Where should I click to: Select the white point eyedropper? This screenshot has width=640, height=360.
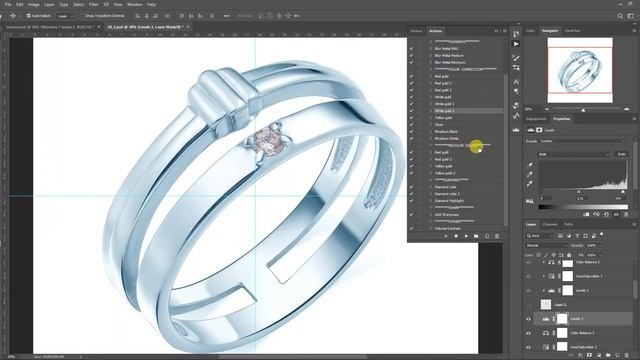pyautogui.click(x=530, y=184)
